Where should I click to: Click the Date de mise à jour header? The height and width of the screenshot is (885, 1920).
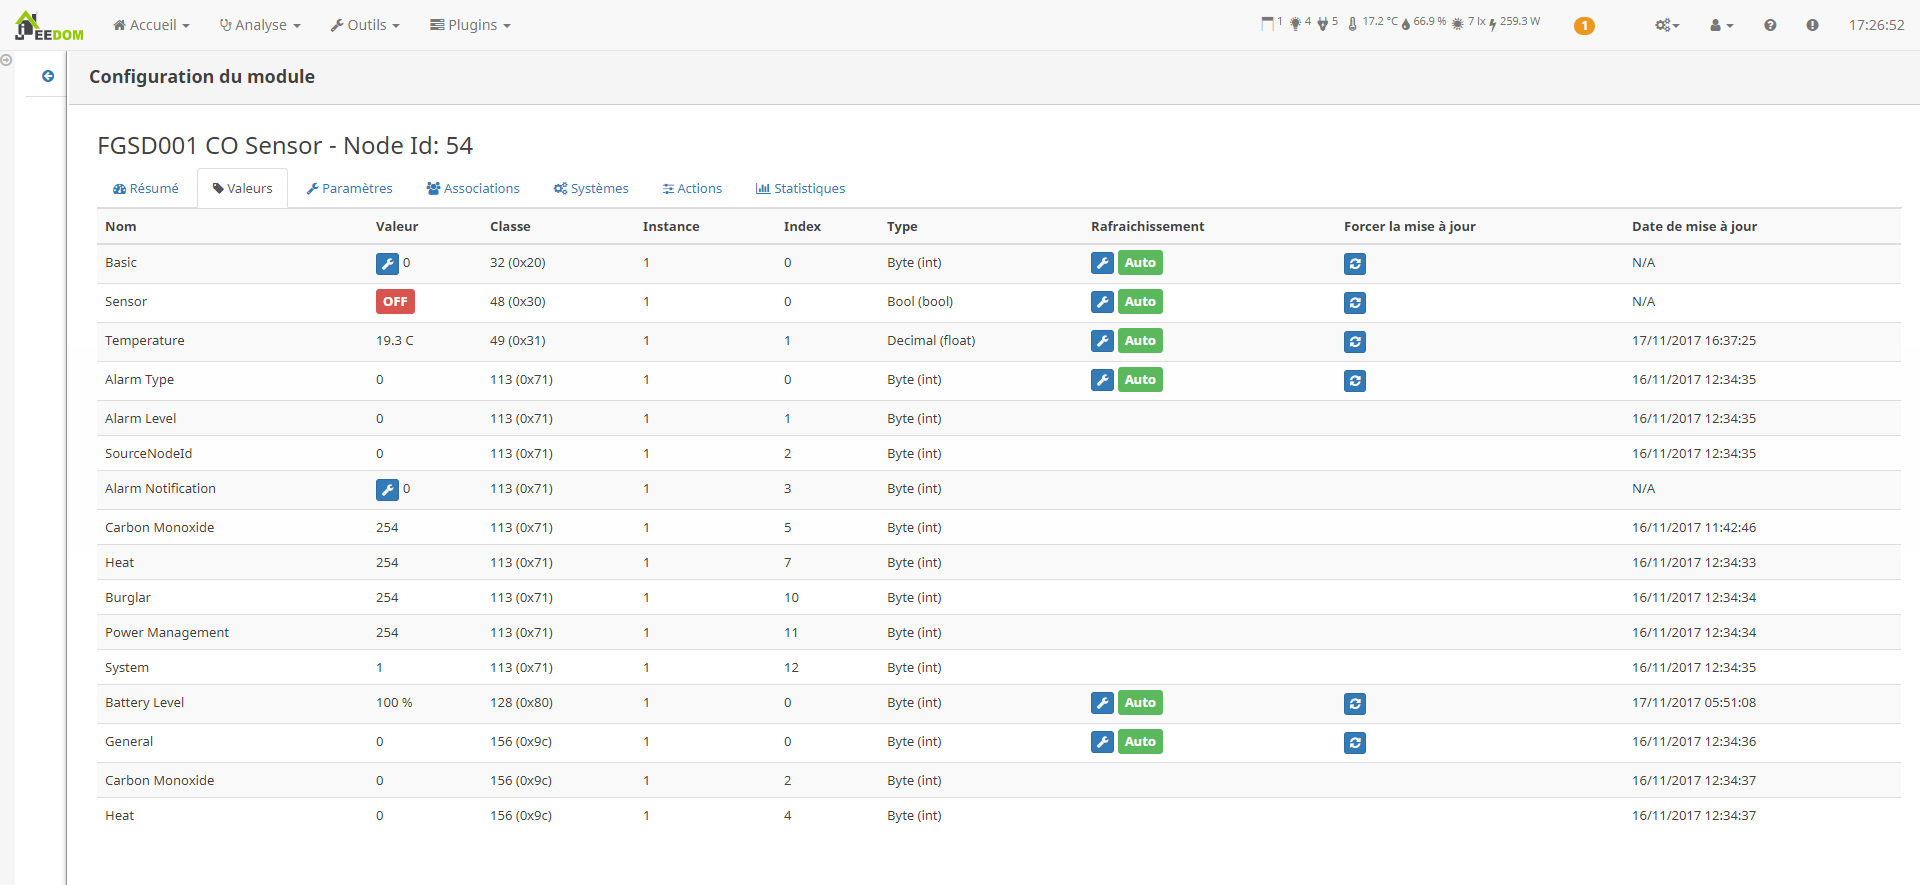(x=1694, y=227)
